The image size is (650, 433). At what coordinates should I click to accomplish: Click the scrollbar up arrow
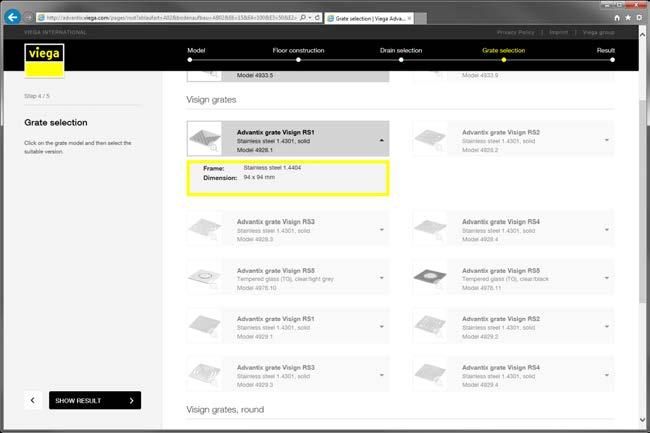tap(643, 35)
